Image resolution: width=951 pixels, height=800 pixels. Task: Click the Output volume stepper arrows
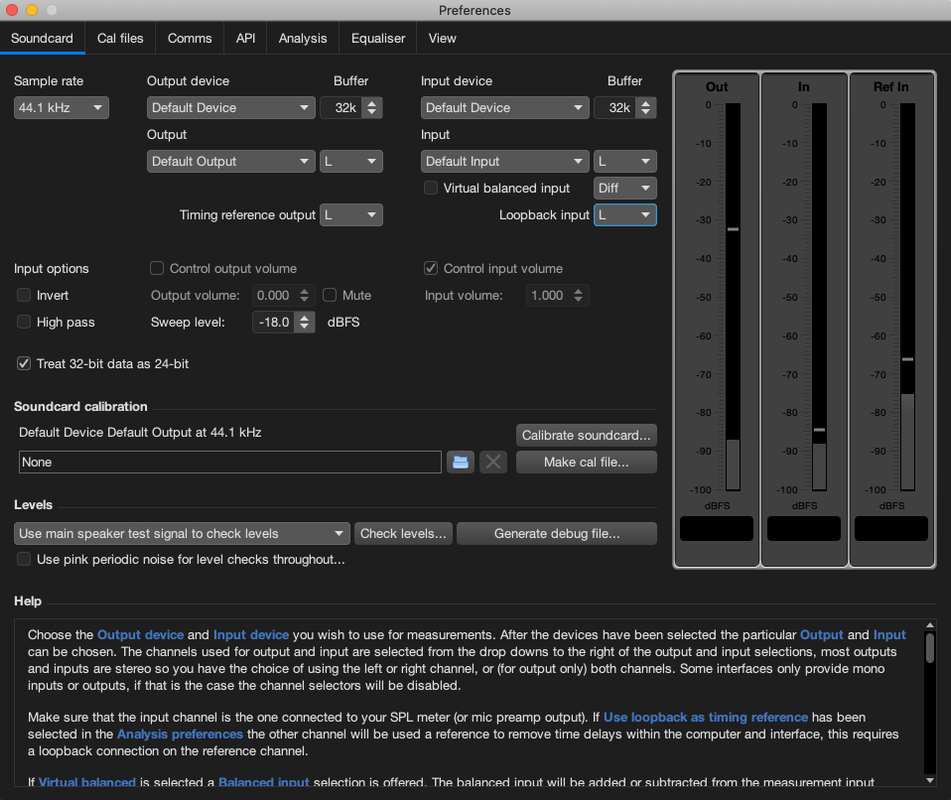[x=304, y=295]
